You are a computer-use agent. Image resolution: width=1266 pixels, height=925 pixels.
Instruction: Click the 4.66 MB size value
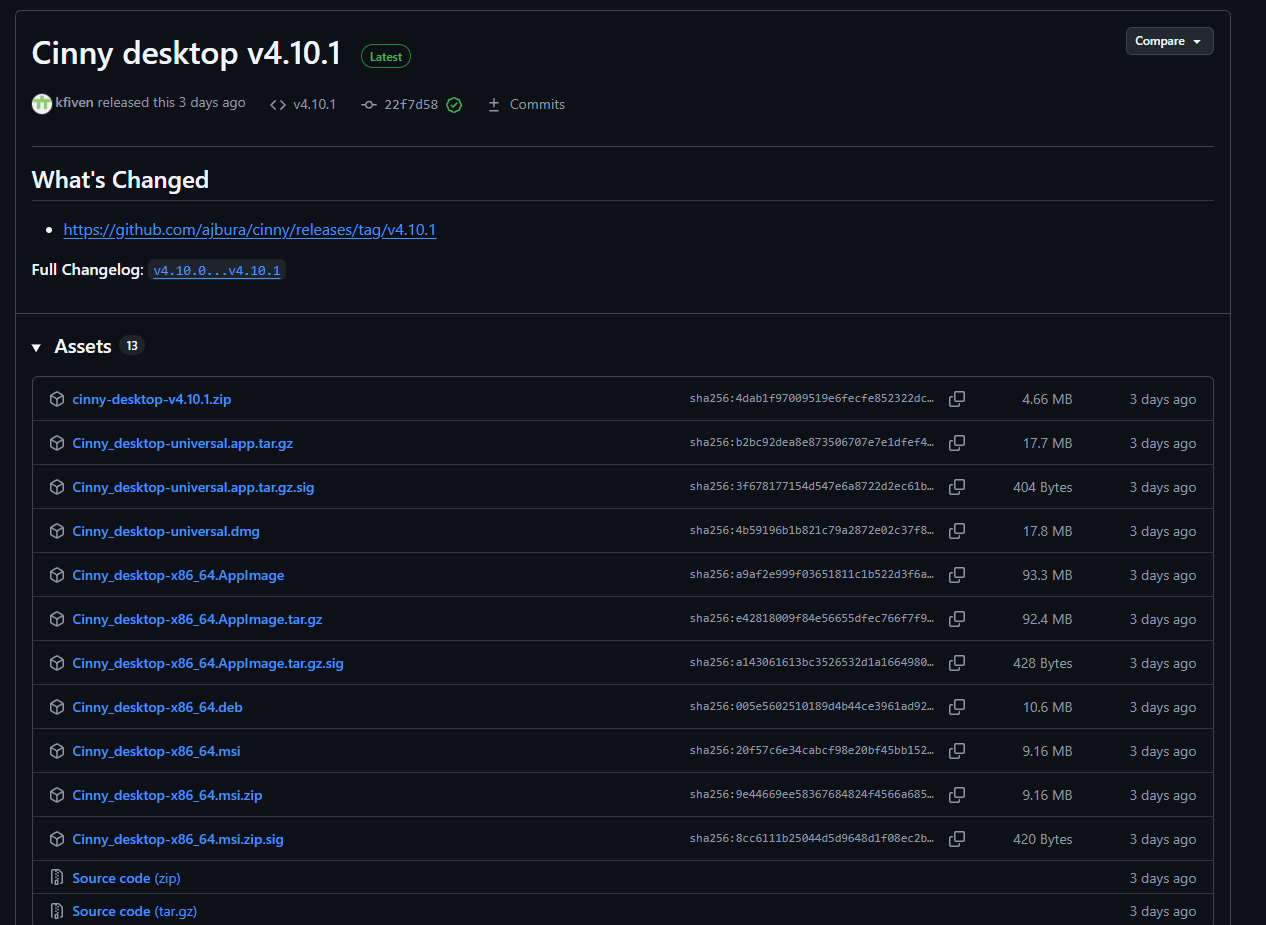(1047, 399)
